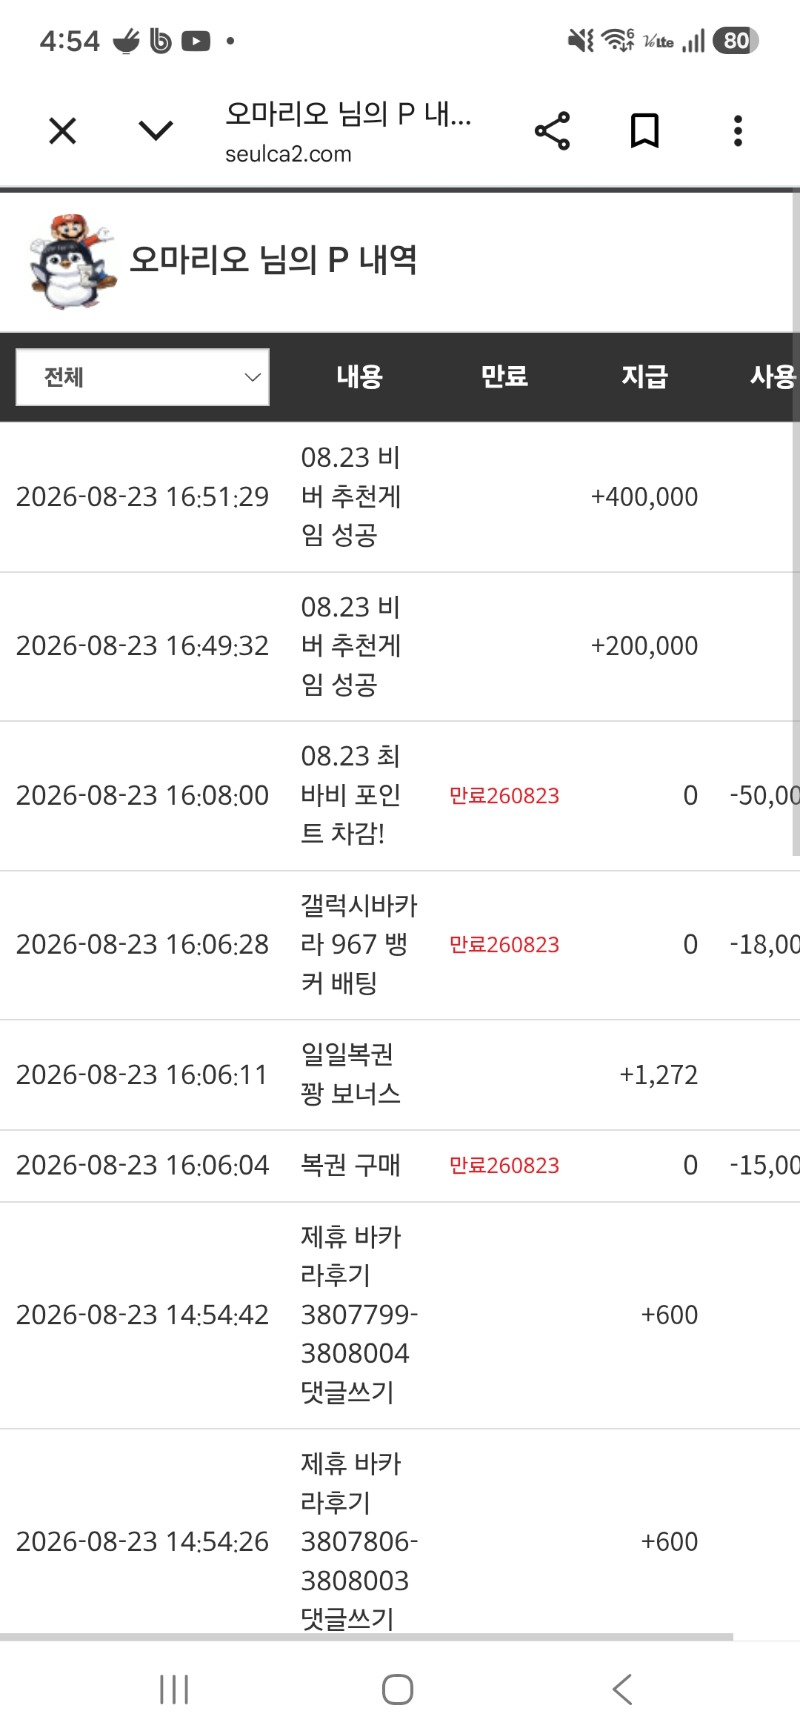Select the 만료 column header

coord(504,377)
